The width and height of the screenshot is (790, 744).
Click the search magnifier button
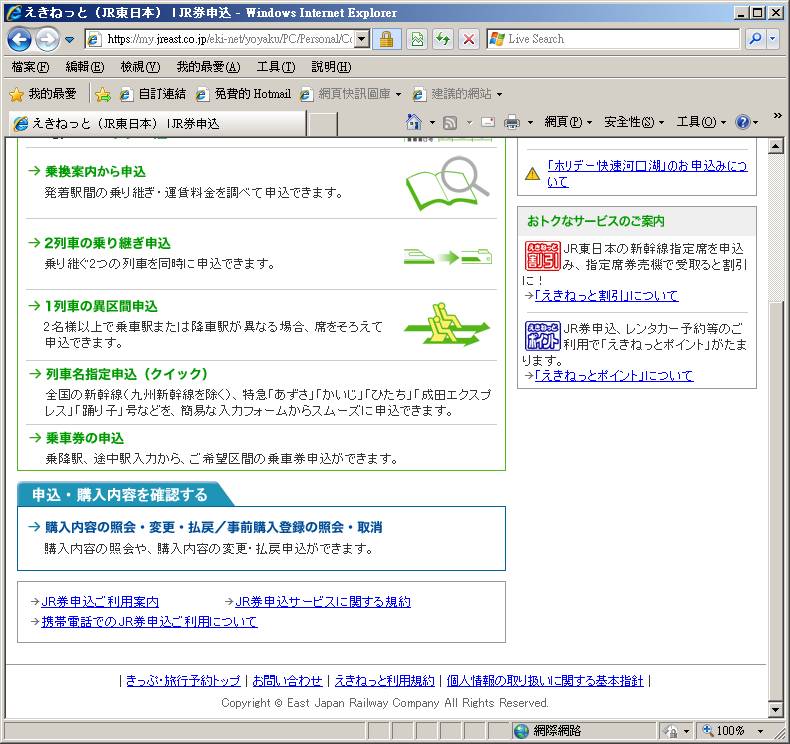point(755,39)
